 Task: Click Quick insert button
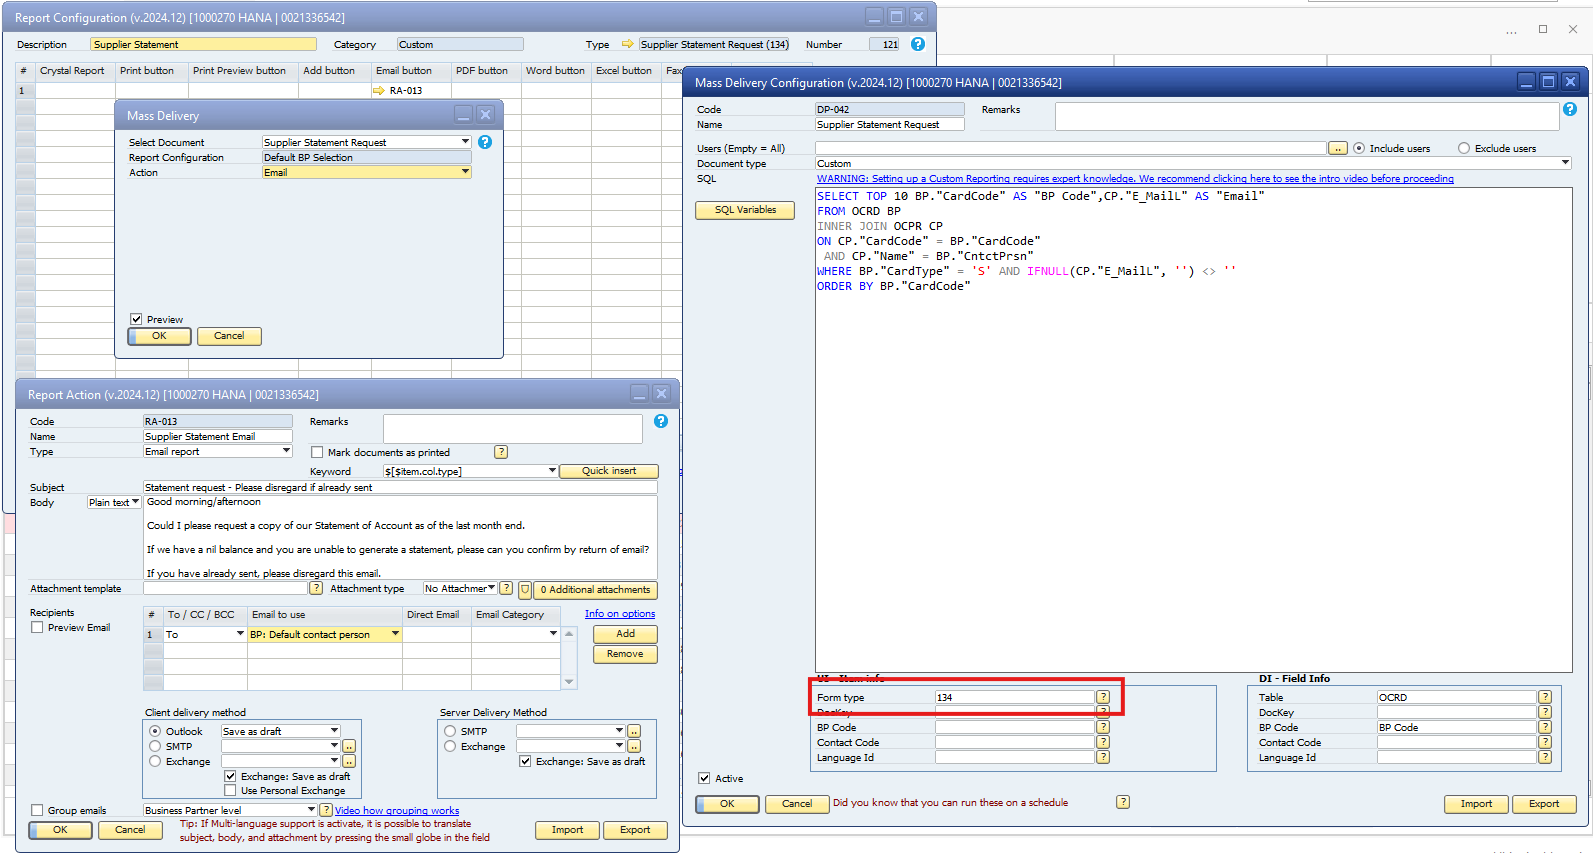(x=609, y=471)
